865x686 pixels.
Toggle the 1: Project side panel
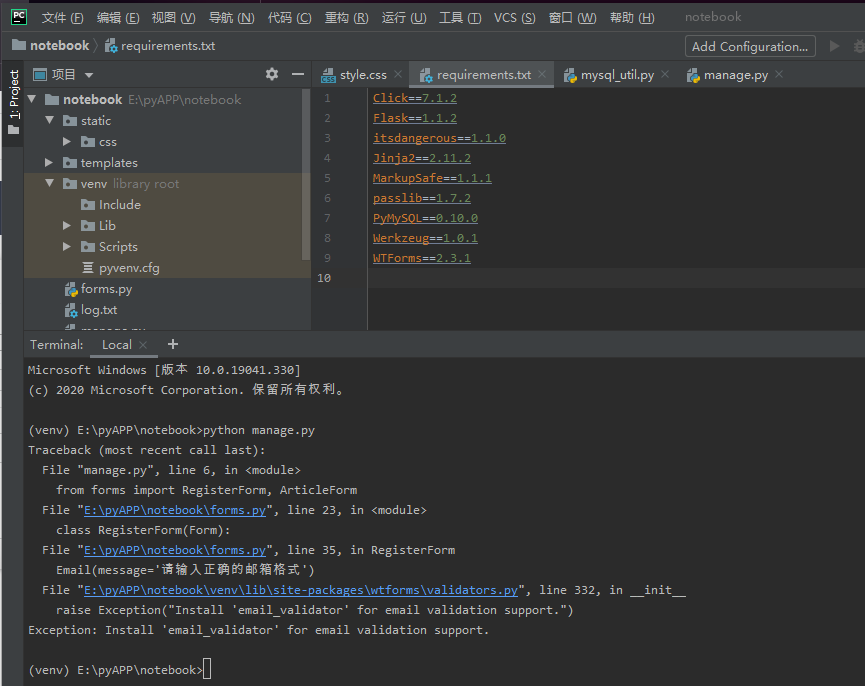pyautogui.click(x=13, y=96)
